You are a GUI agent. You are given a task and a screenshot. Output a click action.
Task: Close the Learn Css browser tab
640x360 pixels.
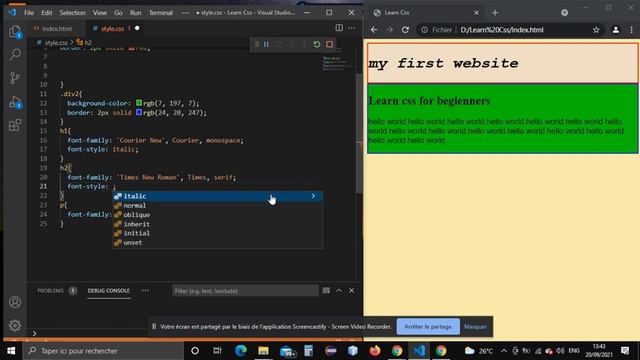point(476,13)
